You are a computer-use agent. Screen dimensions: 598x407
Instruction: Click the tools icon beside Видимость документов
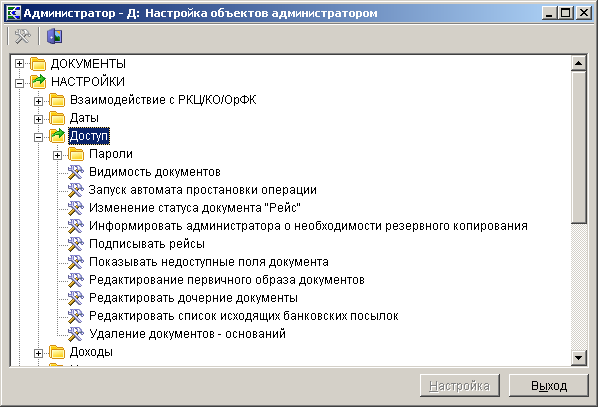click(76, 172)
